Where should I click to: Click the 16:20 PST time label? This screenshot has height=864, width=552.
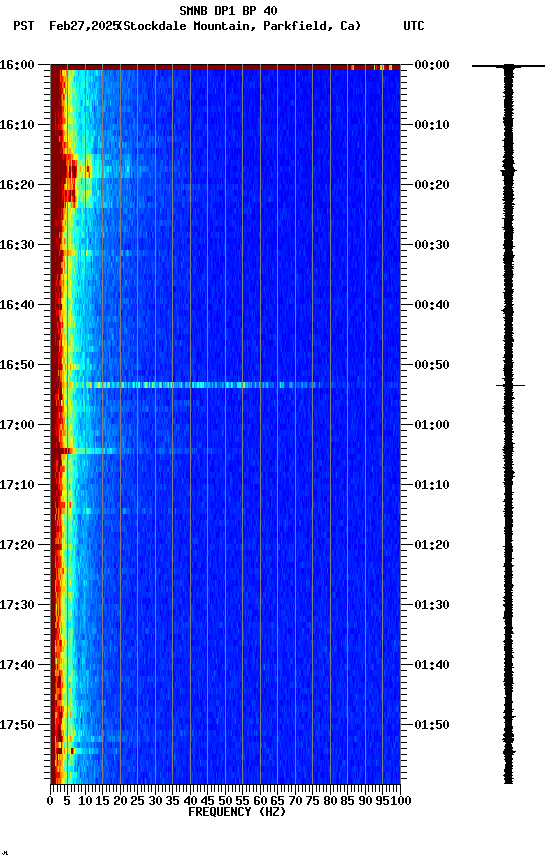[17, 185]
